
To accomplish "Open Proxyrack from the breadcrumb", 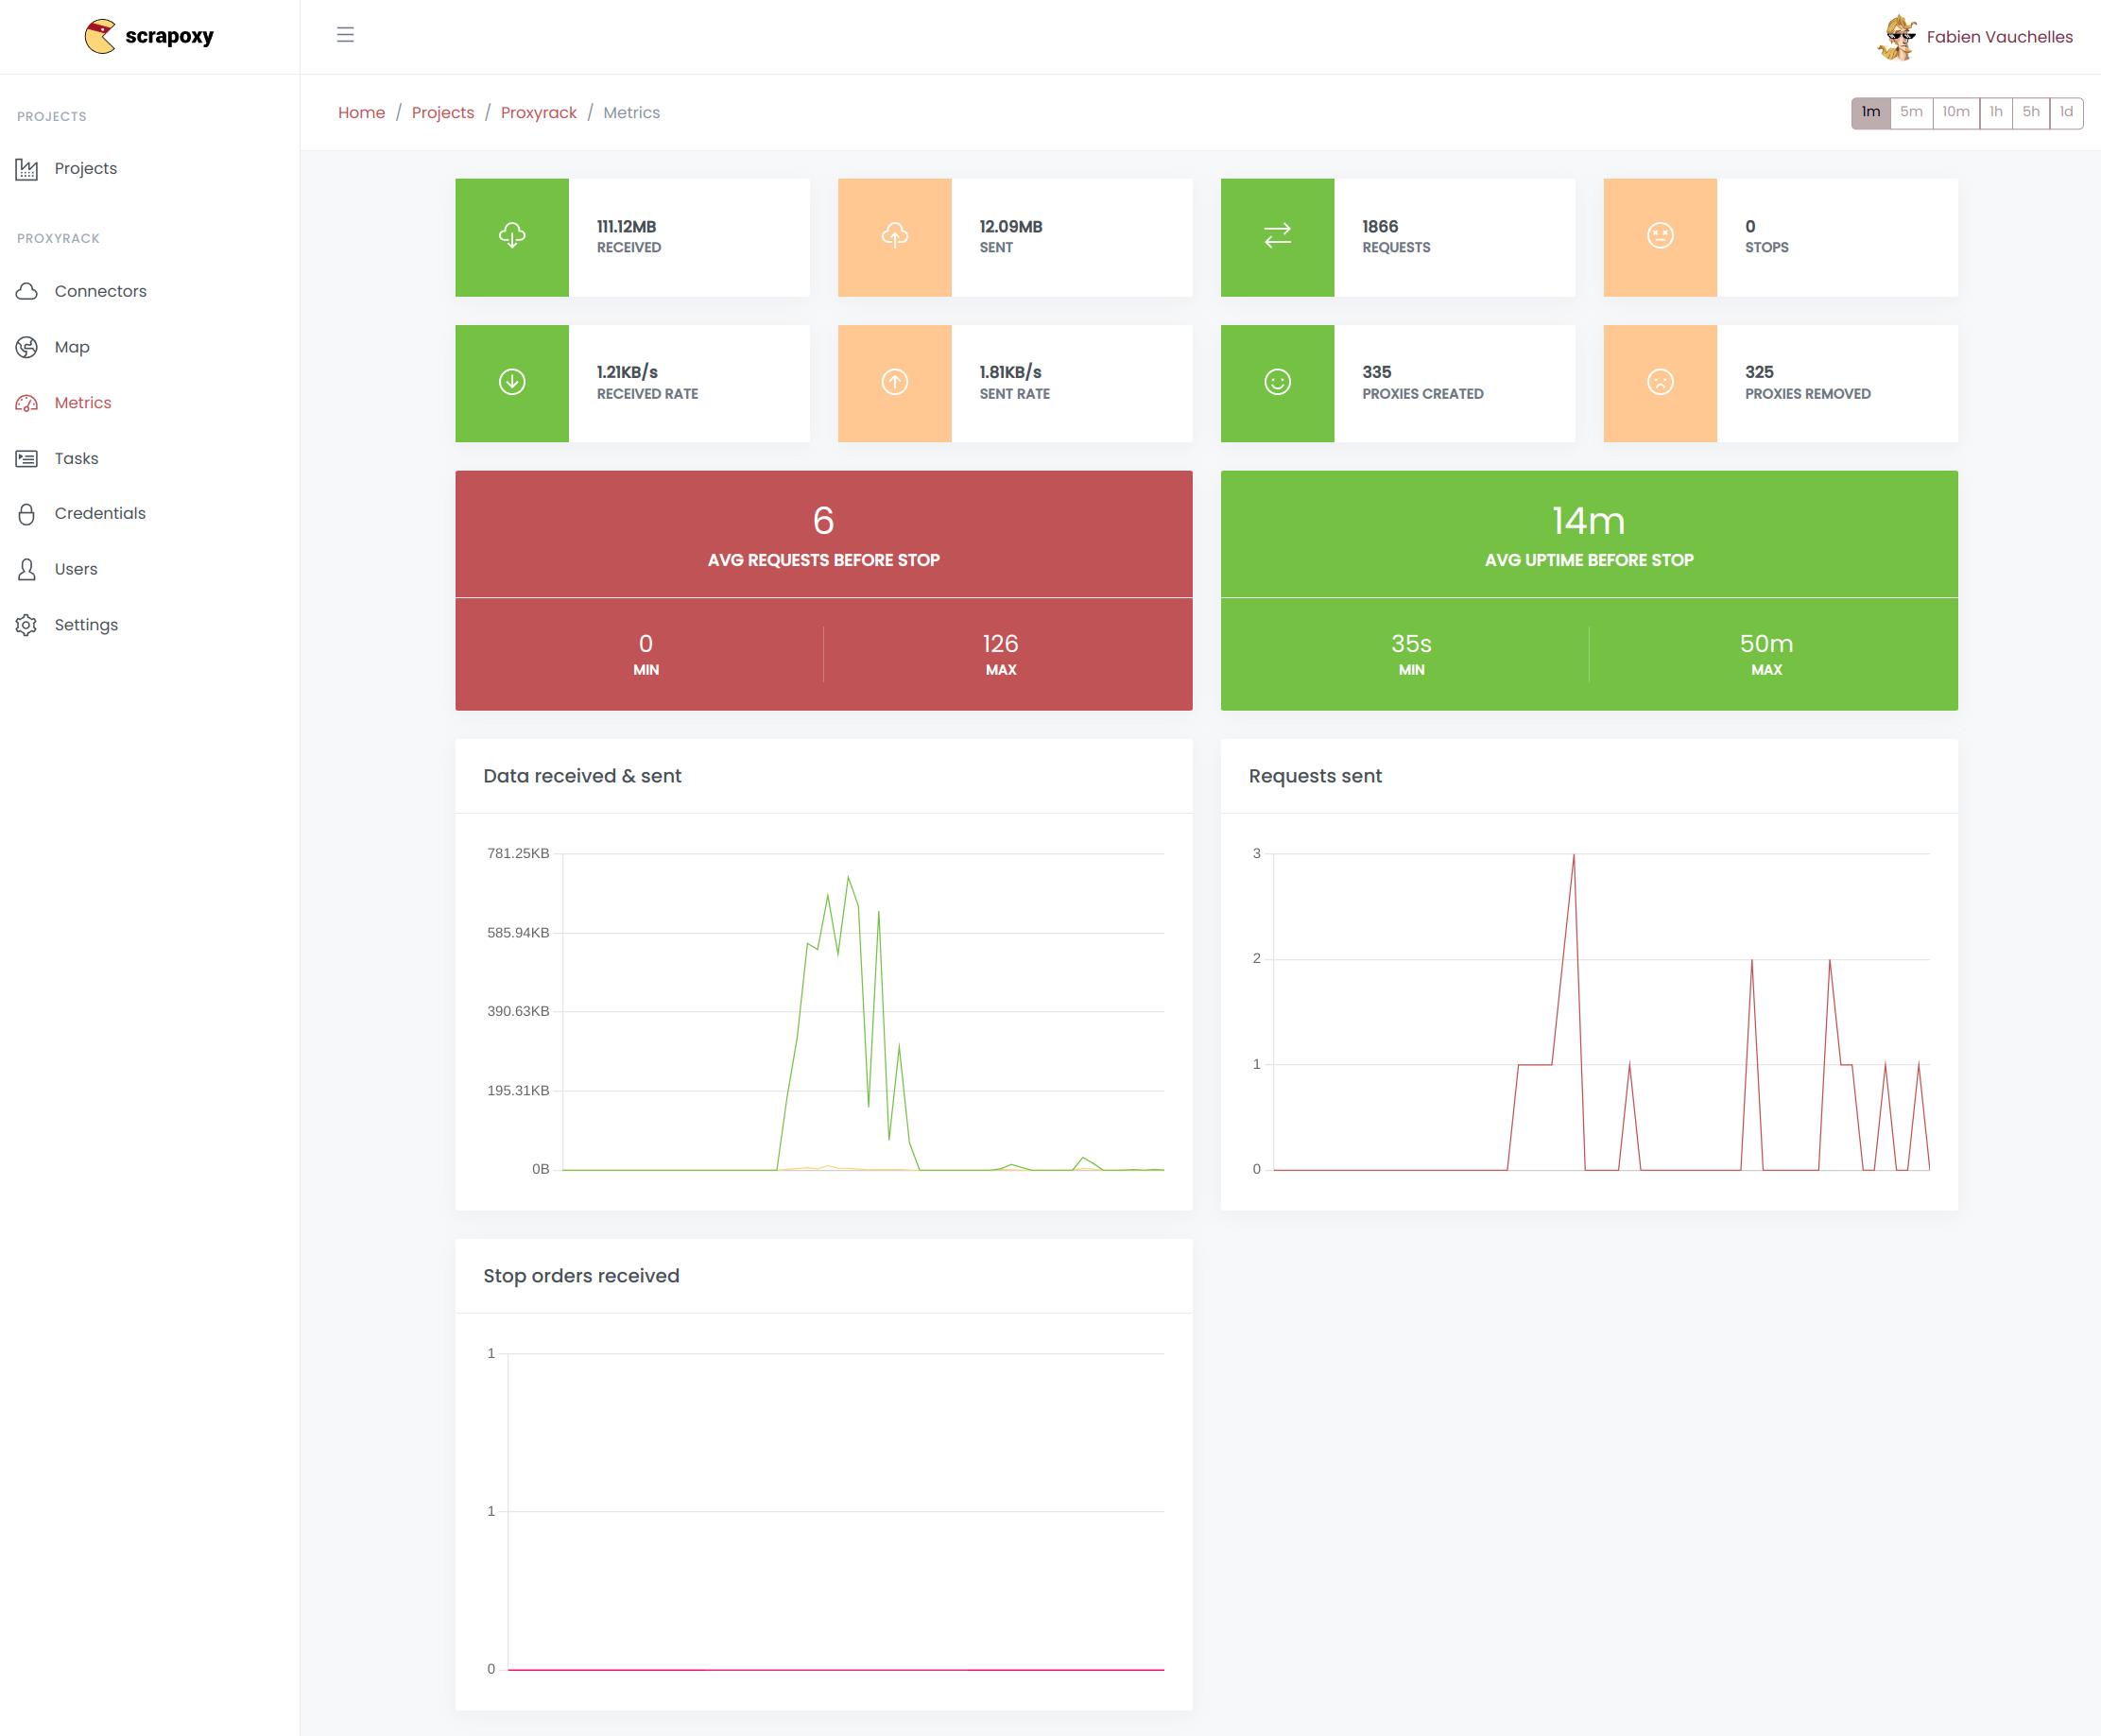I will click(538, 112).
